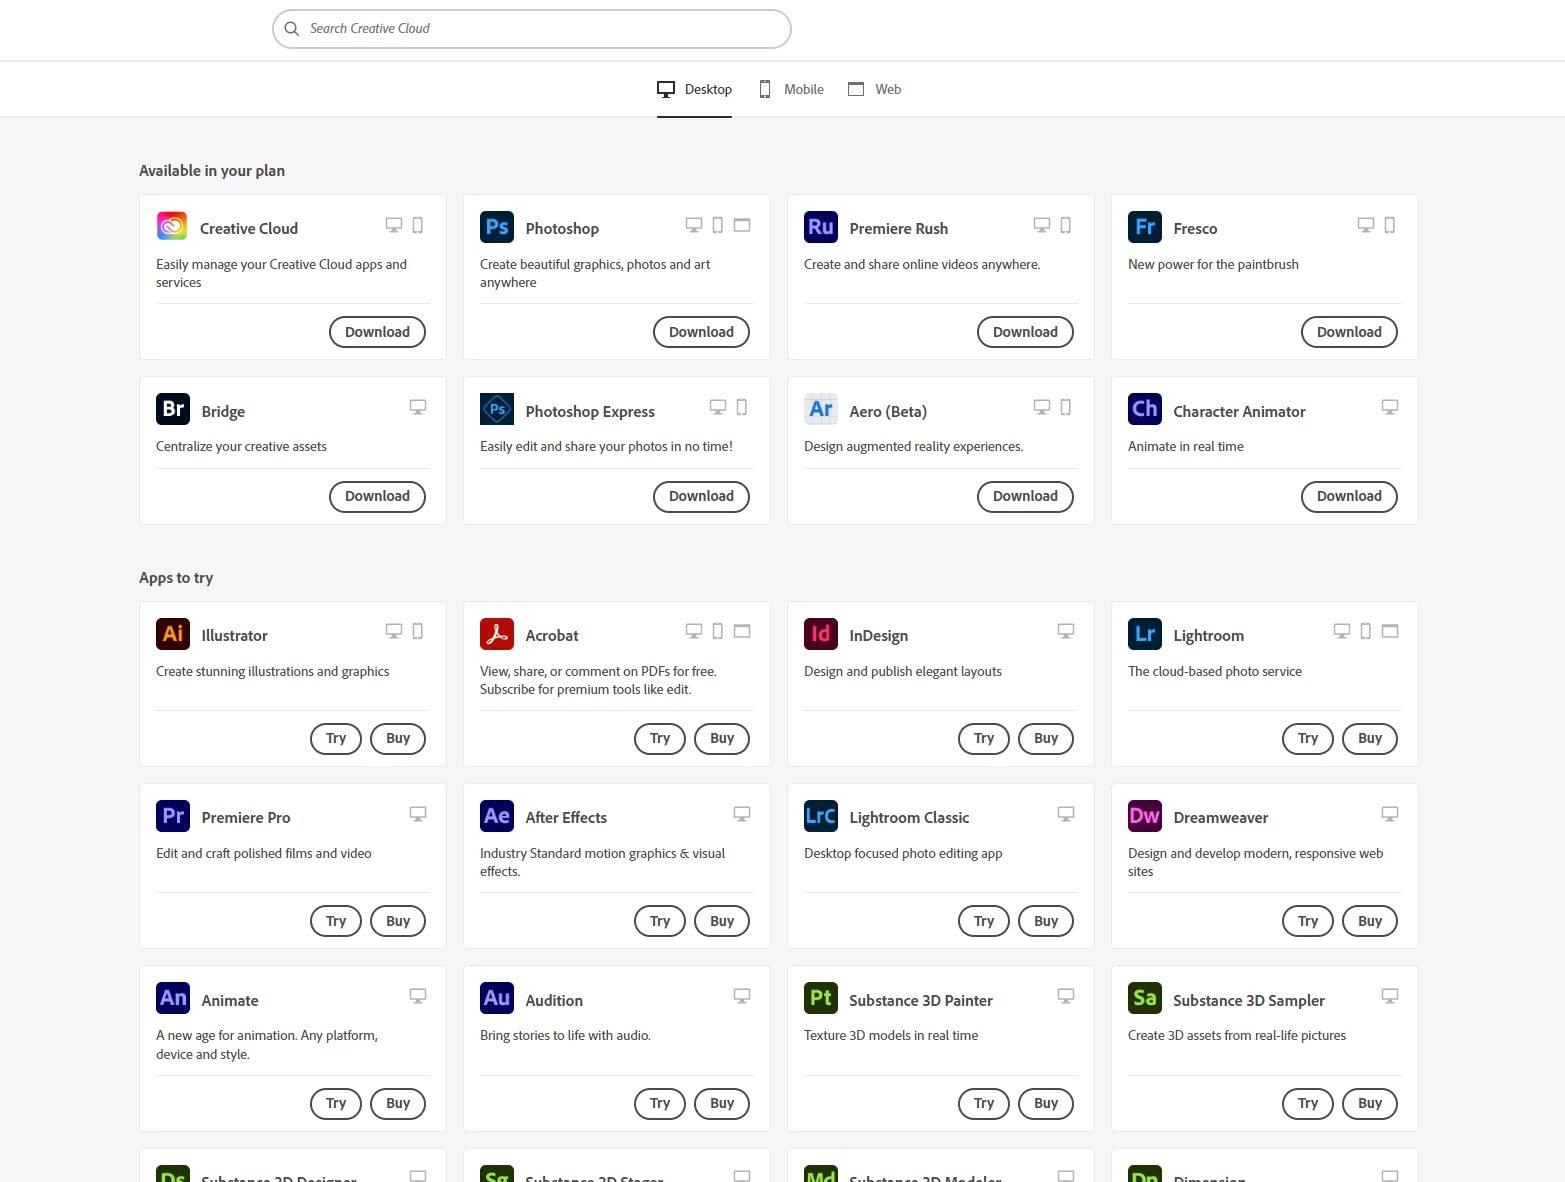Click the Substance 3D Sampler Sa icon
1565x1182 pixels.
[x=1145, y=998]
